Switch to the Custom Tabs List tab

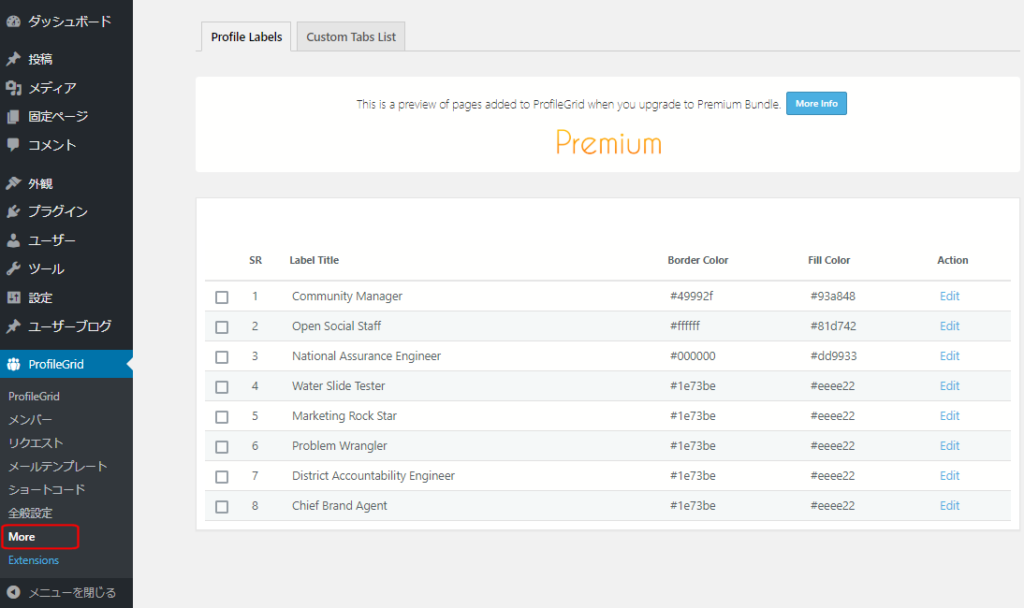click(x=350, y=37)
